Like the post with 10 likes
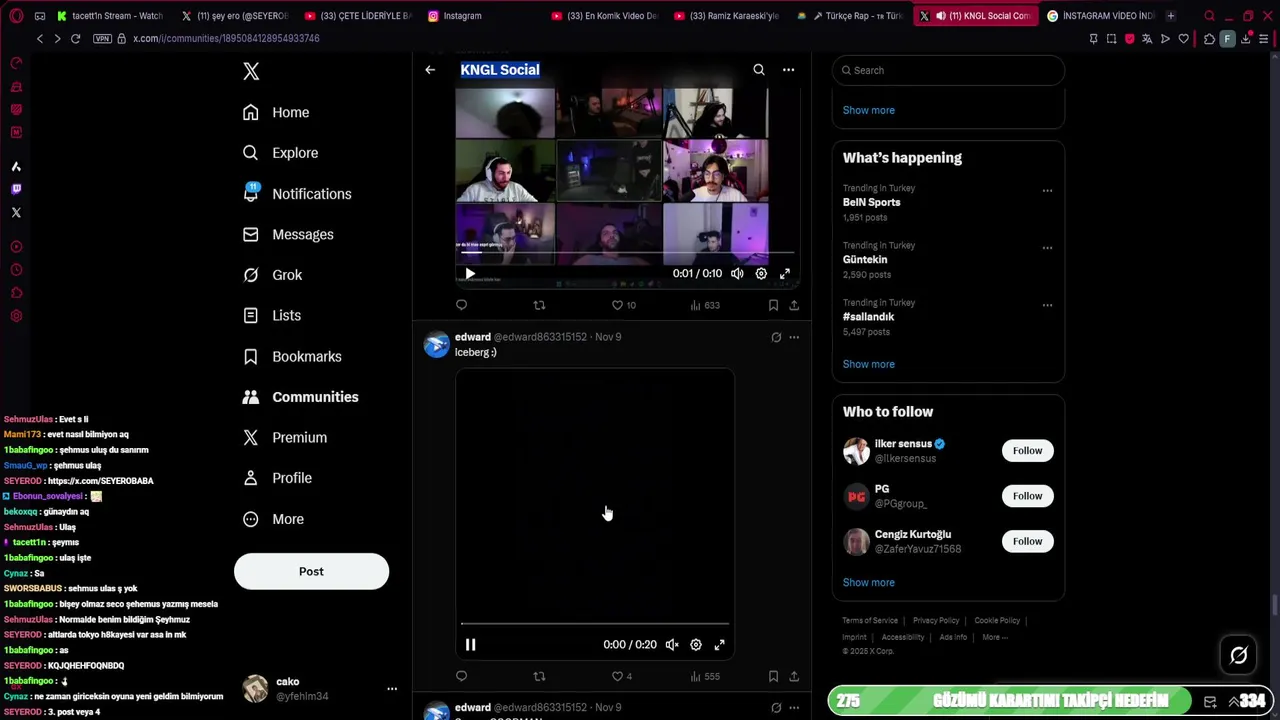Image resolution: width=1280 pixels, height=720 pixels. tap(623, 305)
